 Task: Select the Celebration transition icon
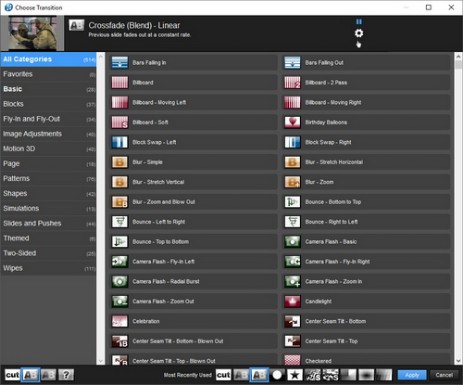(x=120, y=321)
